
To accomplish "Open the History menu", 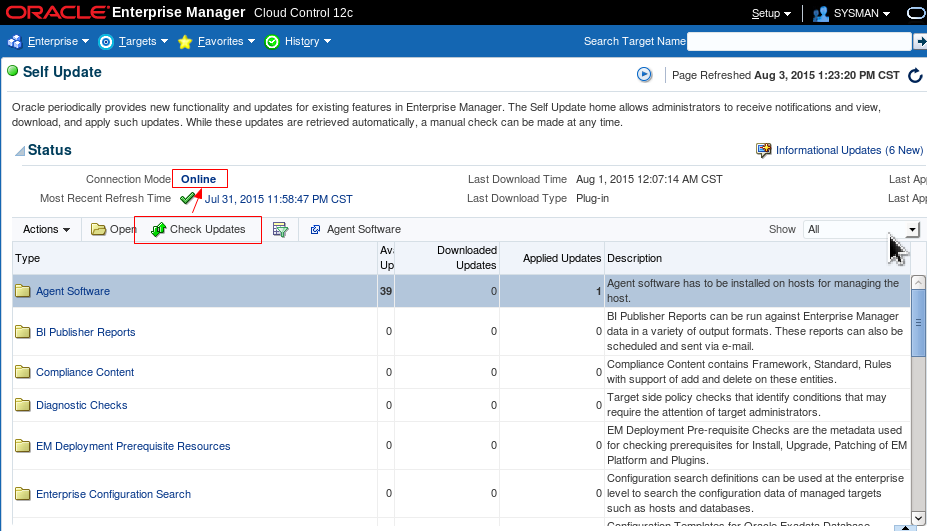I will point(307,41).
